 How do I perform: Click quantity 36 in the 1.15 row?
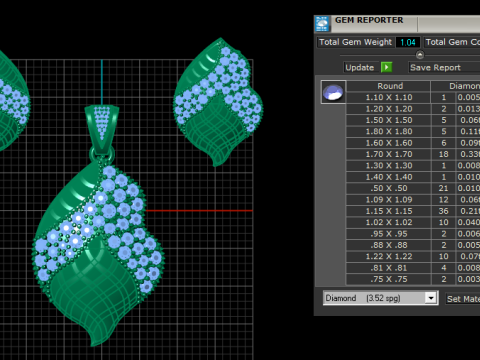pos(443,211)
